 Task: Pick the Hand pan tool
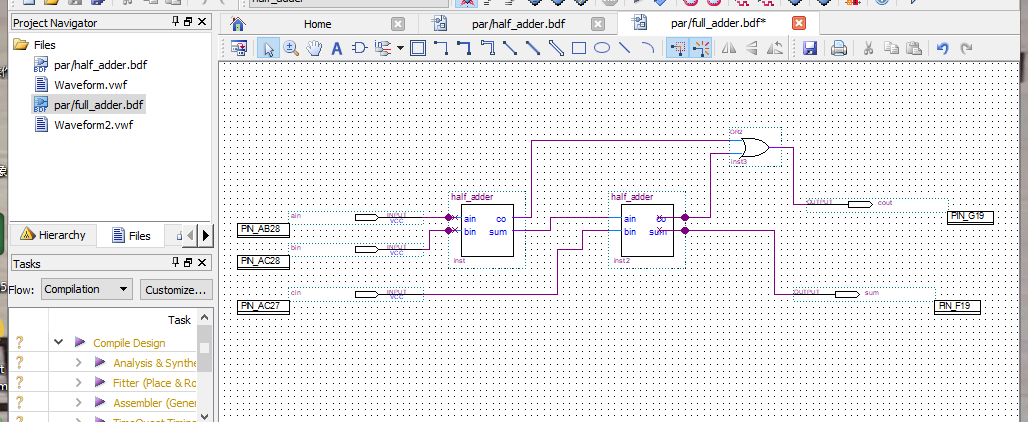point(315,48)
